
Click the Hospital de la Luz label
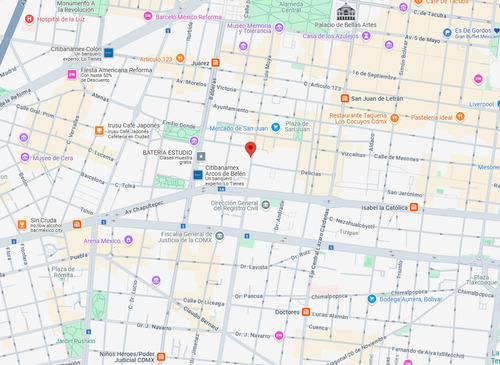61,19
